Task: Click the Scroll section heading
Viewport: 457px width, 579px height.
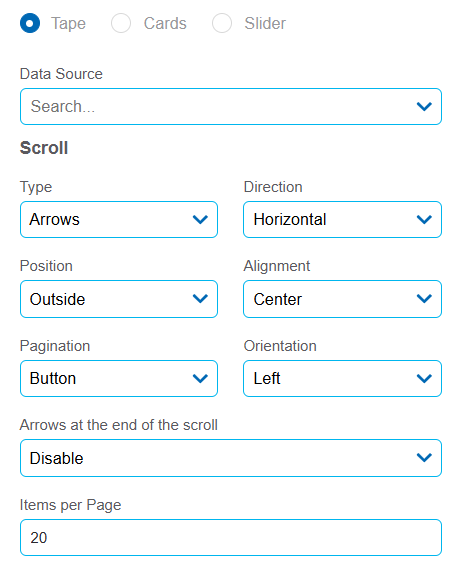Action: pyautogui.click(x=44, y=148)
